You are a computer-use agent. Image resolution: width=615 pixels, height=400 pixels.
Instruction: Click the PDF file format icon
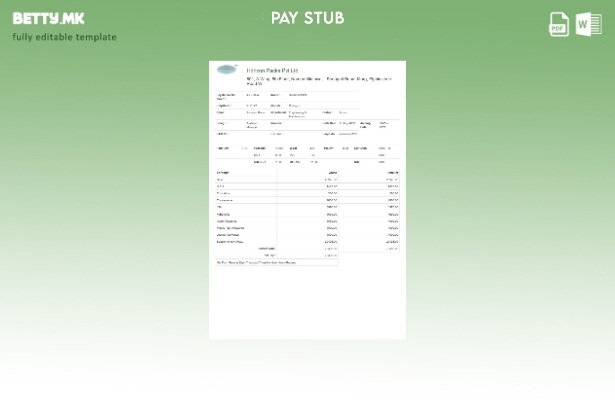point(559,24)
